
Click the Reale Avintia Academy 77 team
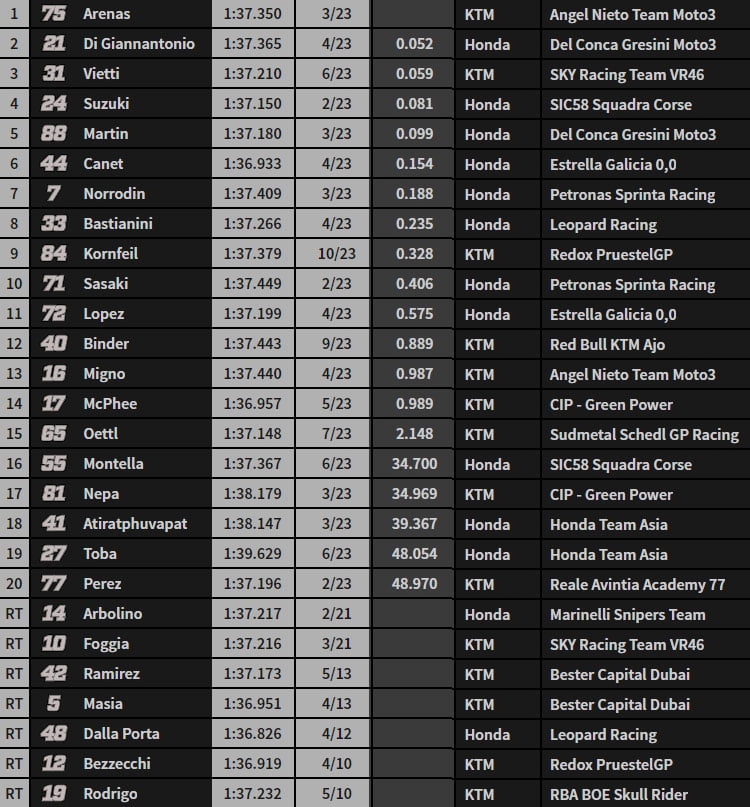click(x=638, y=584)
